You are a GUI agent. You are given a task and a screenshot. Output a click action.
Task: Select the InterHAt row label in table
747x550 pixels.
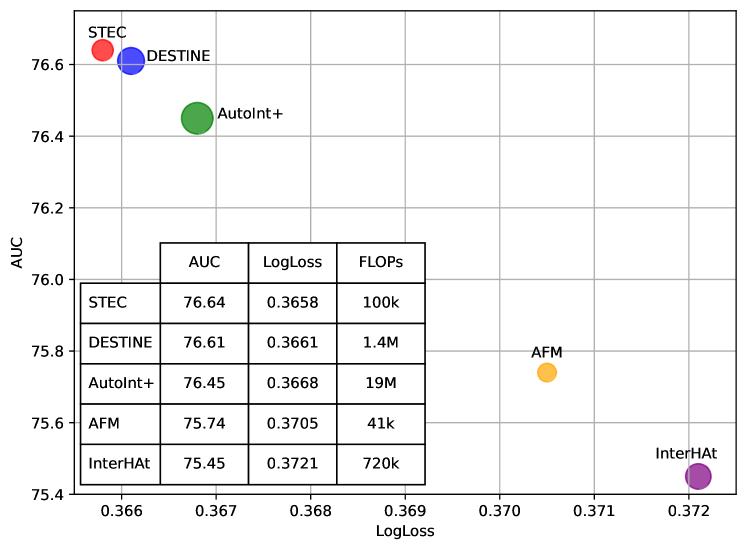coord(120,464)
